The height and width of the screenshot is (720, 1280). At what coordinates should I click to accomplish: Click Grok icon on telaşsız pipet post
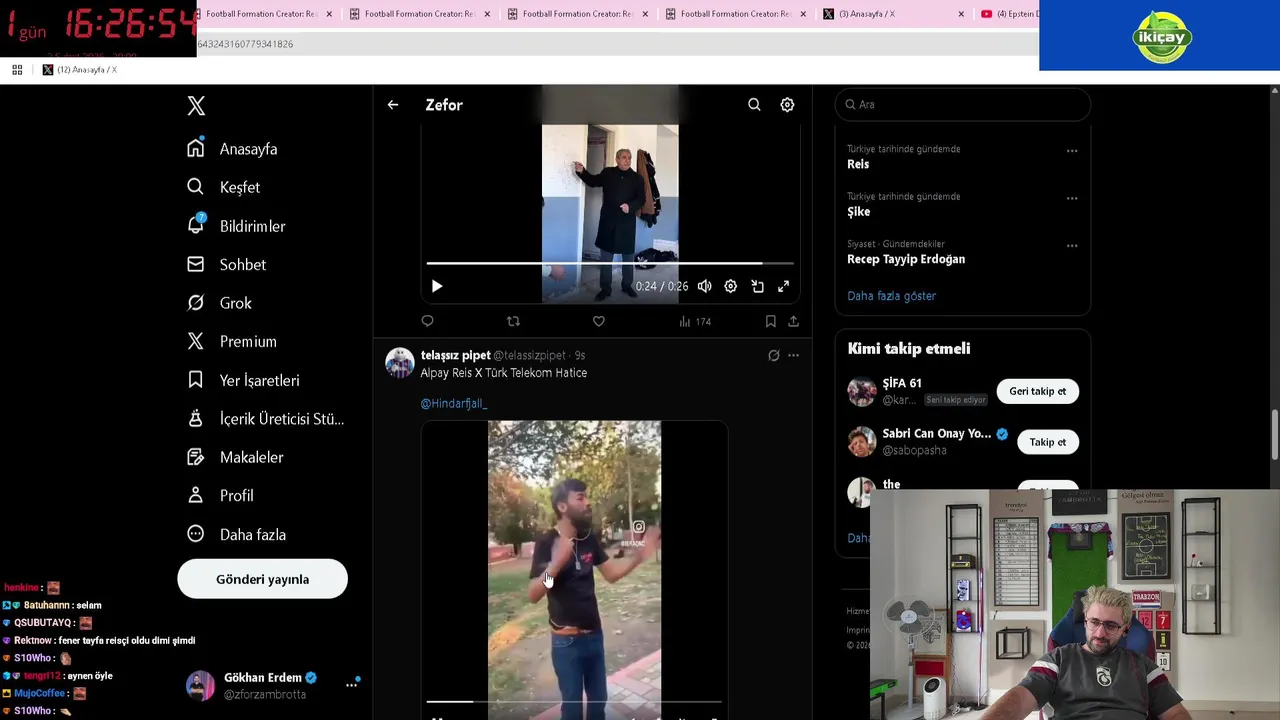tap(773, 355)
